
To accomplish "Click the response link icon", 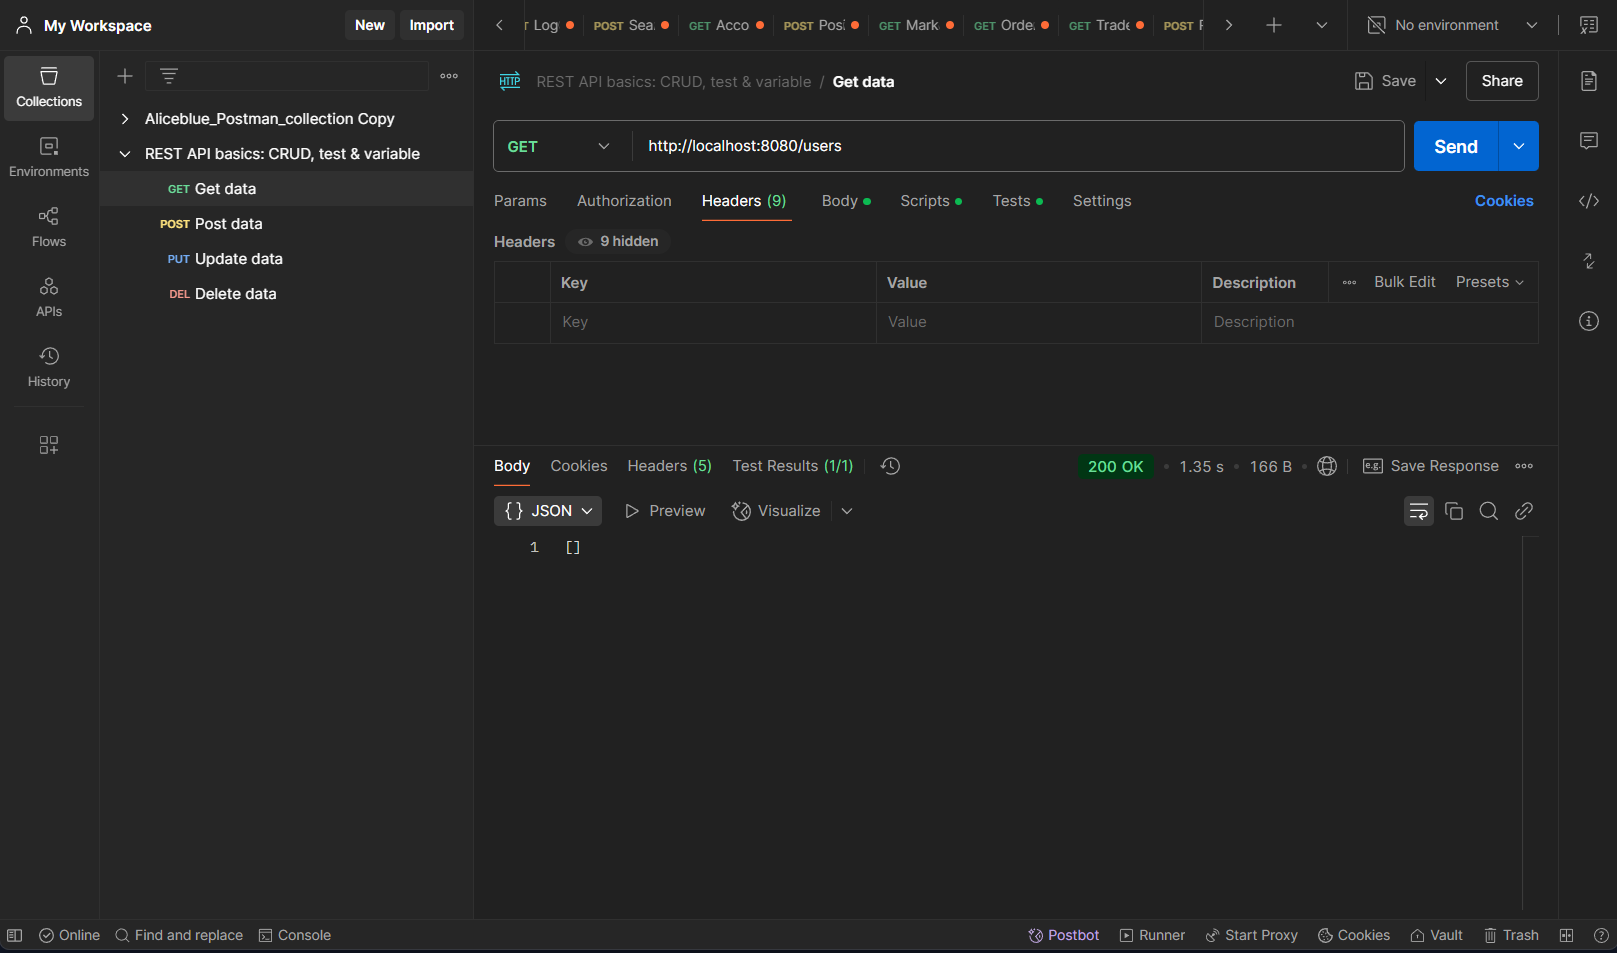I will coord(1524,511).
